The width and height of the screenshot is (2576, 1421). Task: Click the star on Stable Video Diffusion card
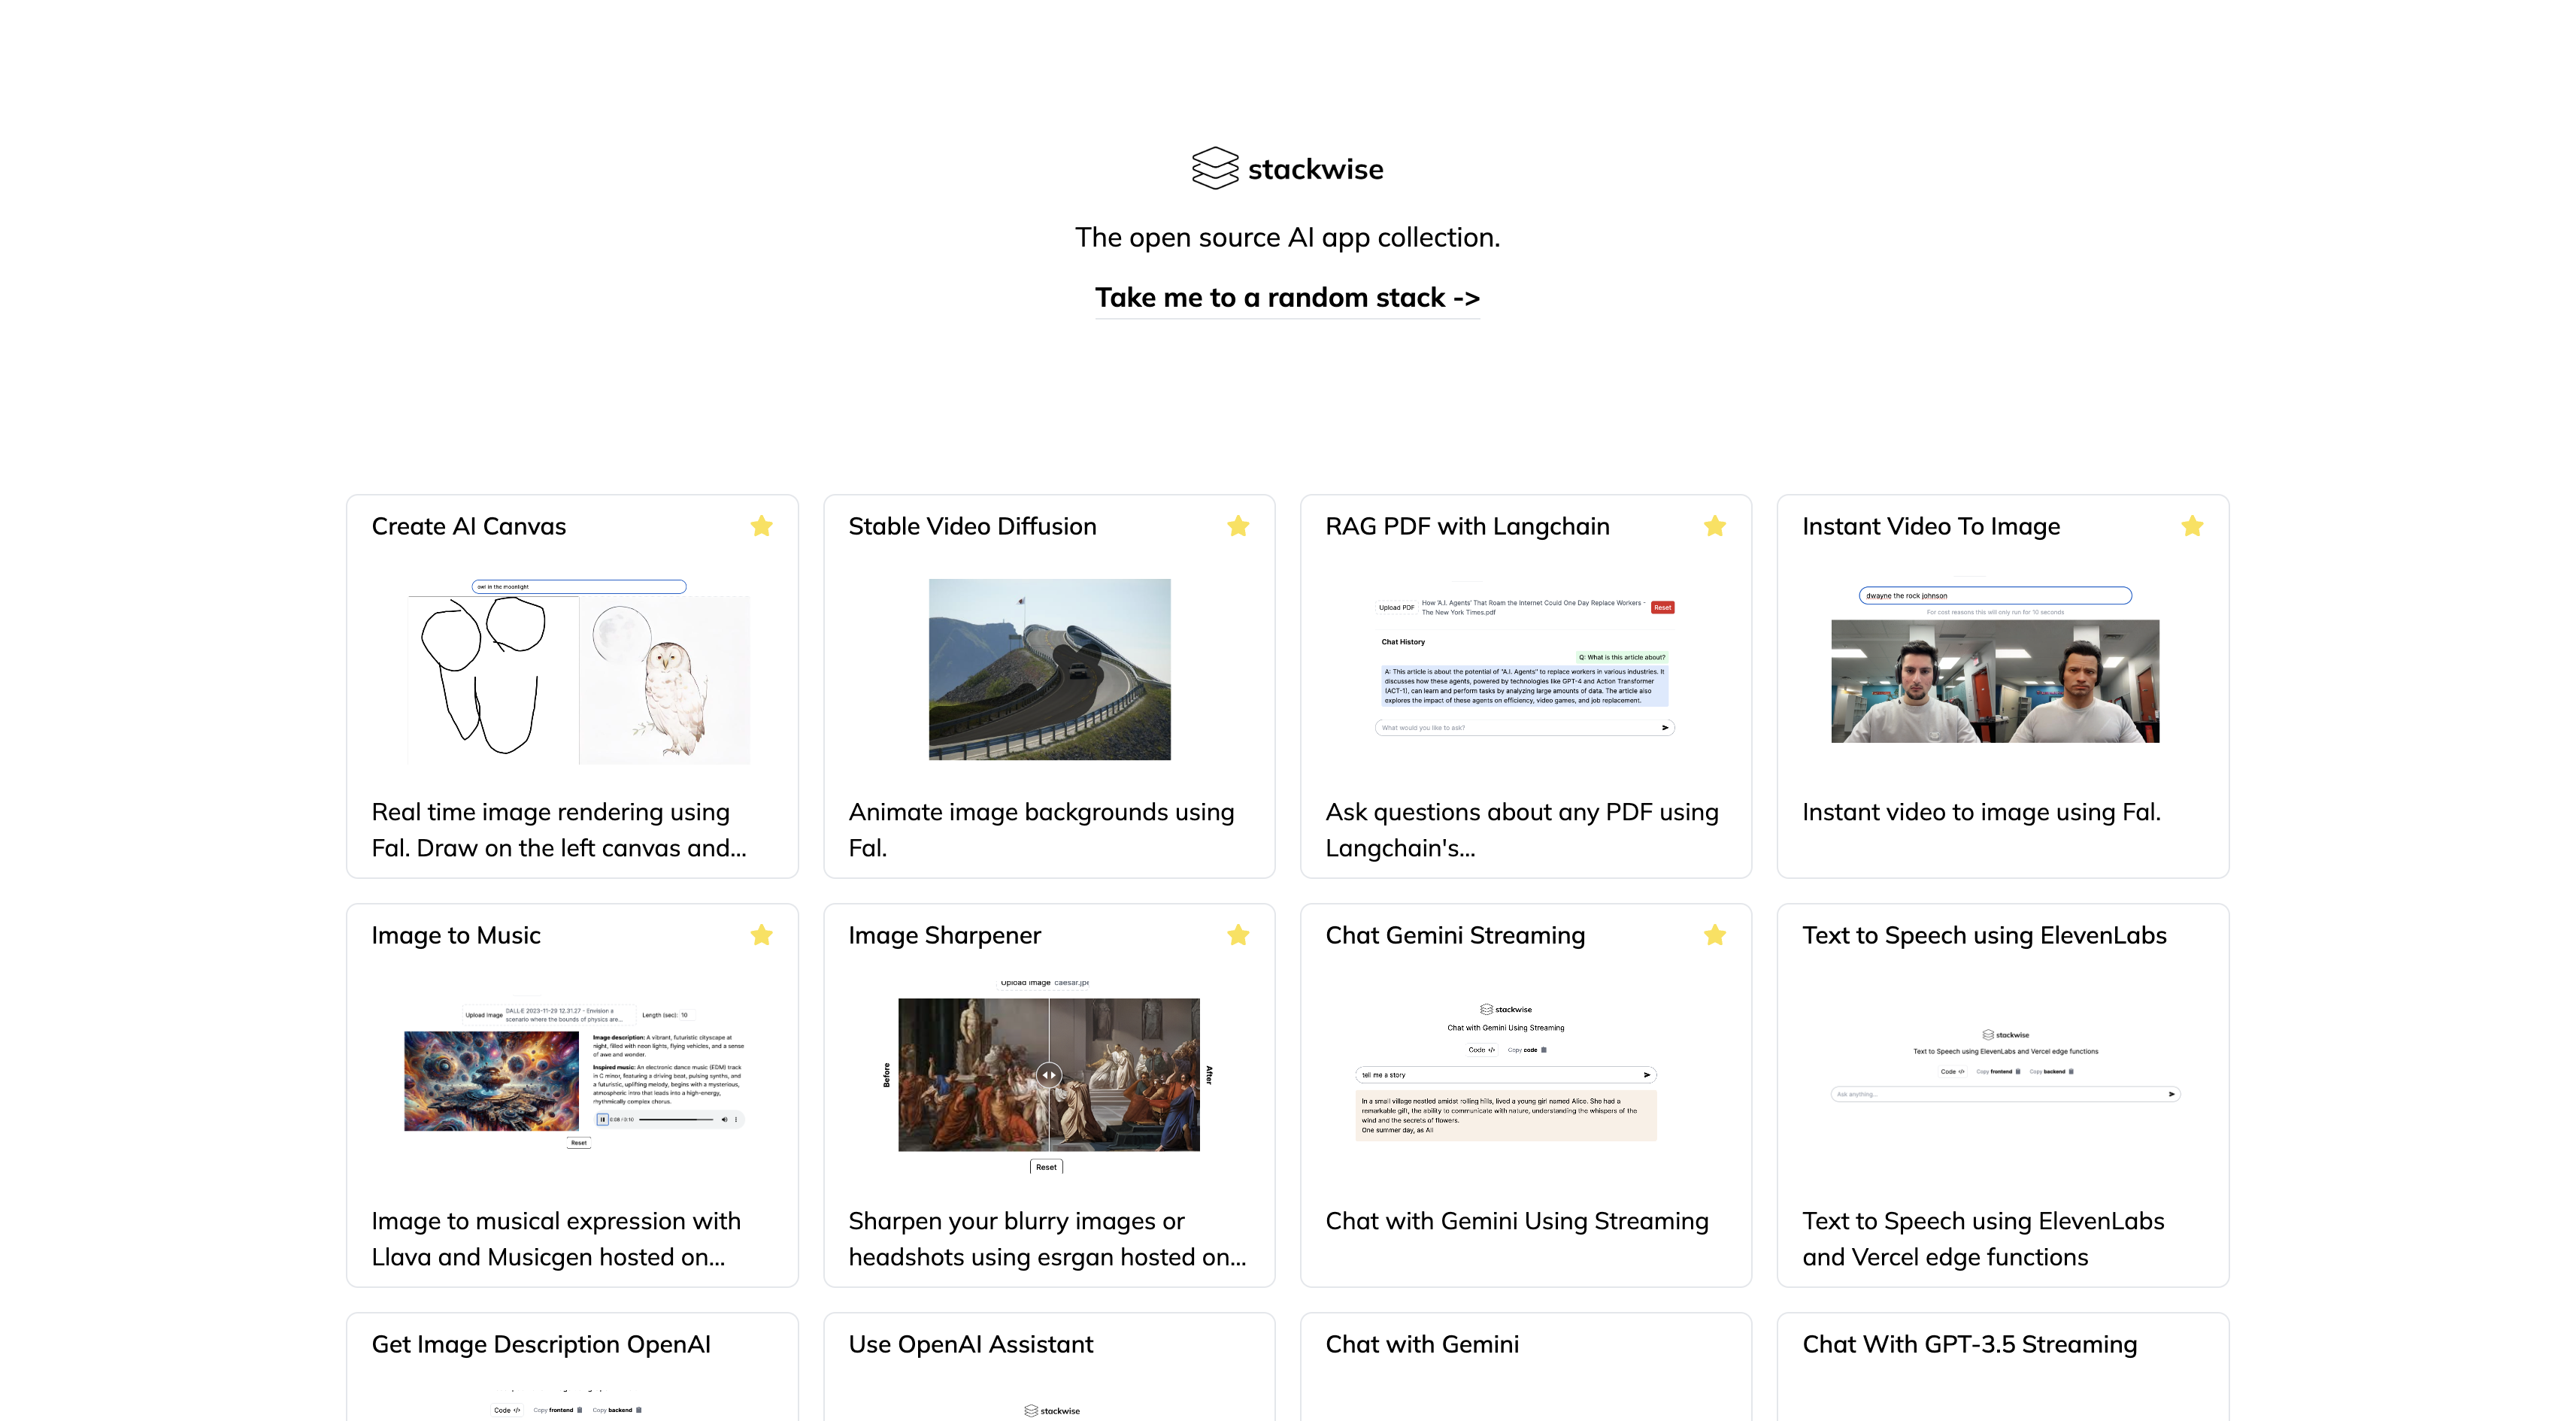point(1238,526)
